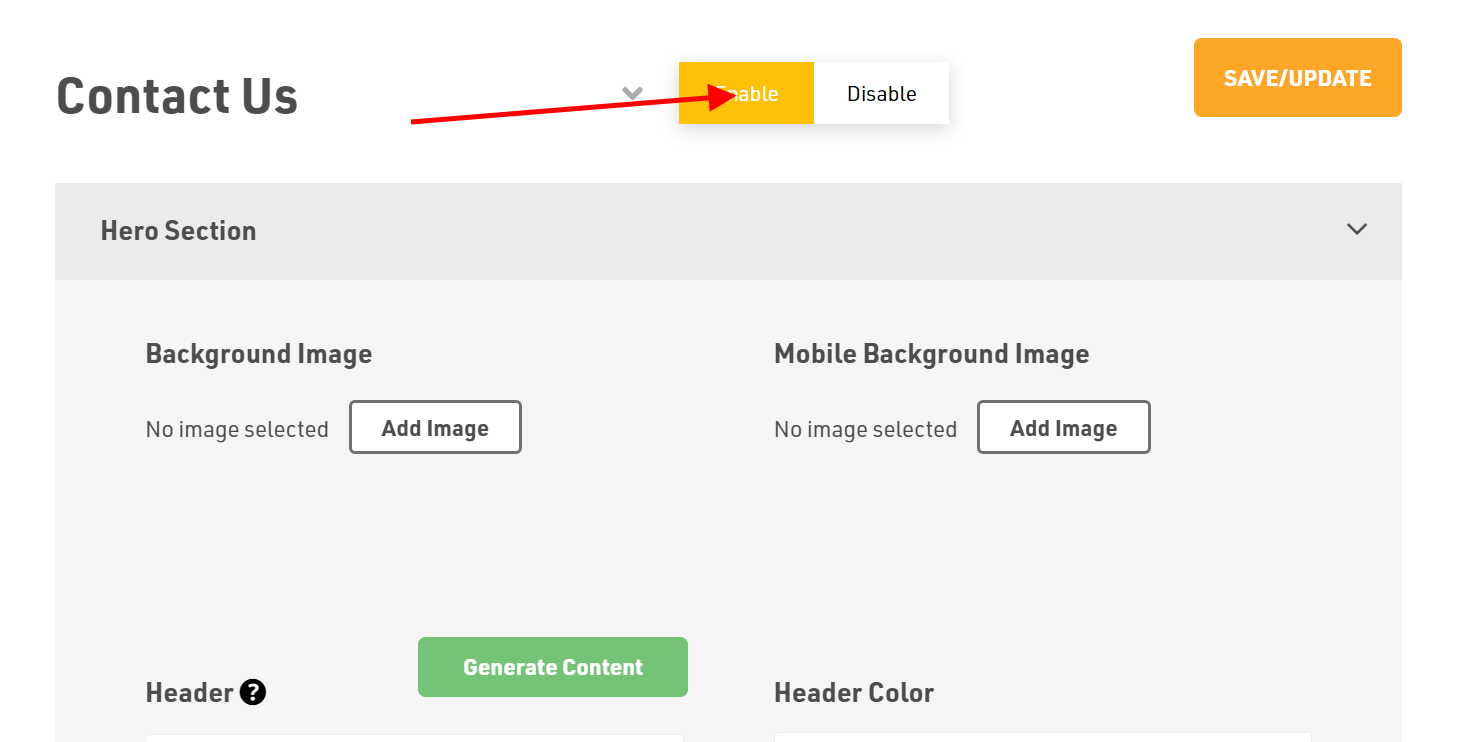Image resolution: width=1462 pixels, height=742 pixels.
Task: Click the green Generate Content button
Action: [x=553, y=667]
